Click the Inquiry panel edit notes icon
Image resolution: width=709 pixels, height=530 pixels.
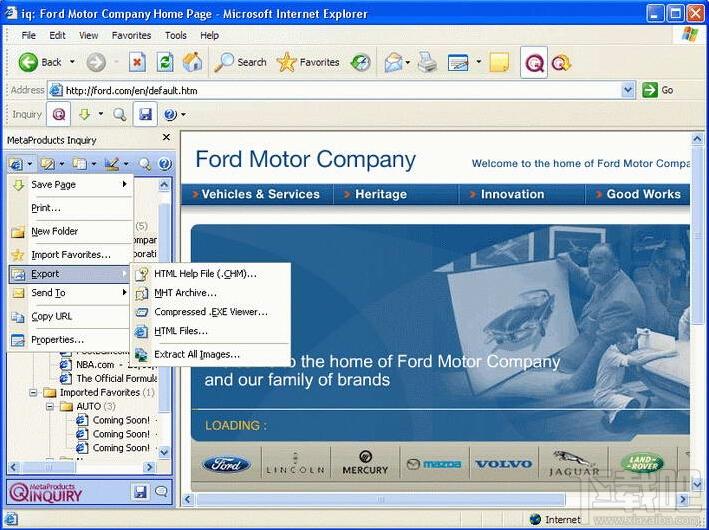coord(47,164)
